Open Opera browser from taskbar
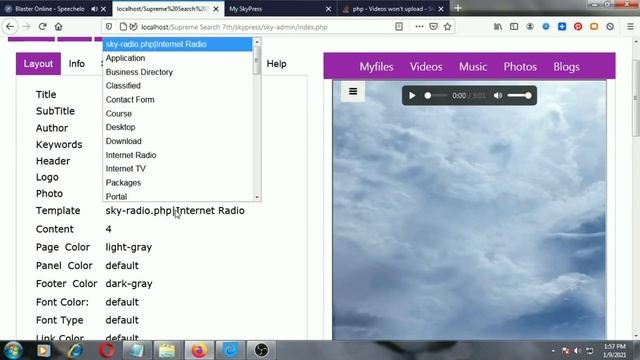This screenshot has width=640, height=360. pyautogui.click(x=107, y=351)
